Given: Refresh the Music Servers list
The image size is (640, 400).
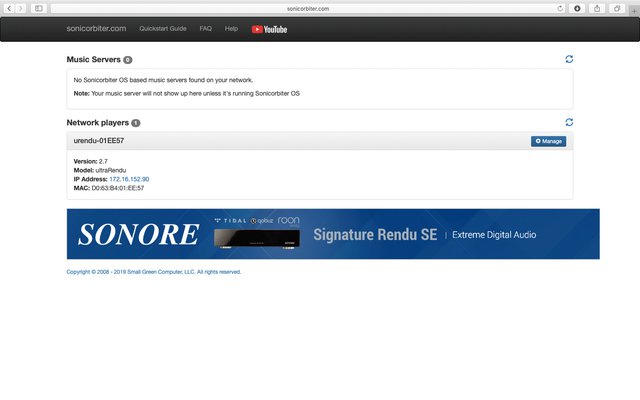Looking at the screenshot, I should (569, 60).
